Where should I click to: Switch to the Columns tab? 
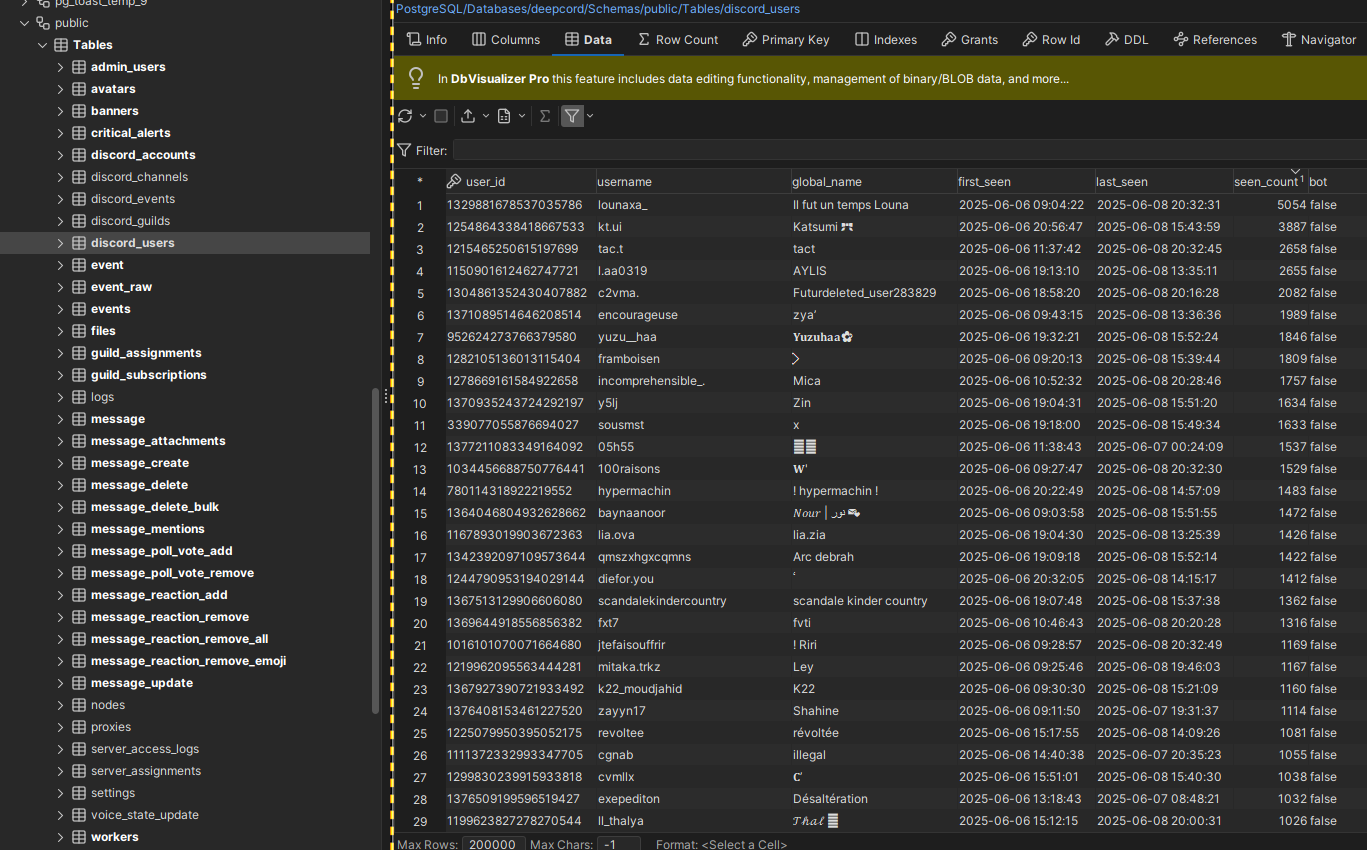pos(506,40)
